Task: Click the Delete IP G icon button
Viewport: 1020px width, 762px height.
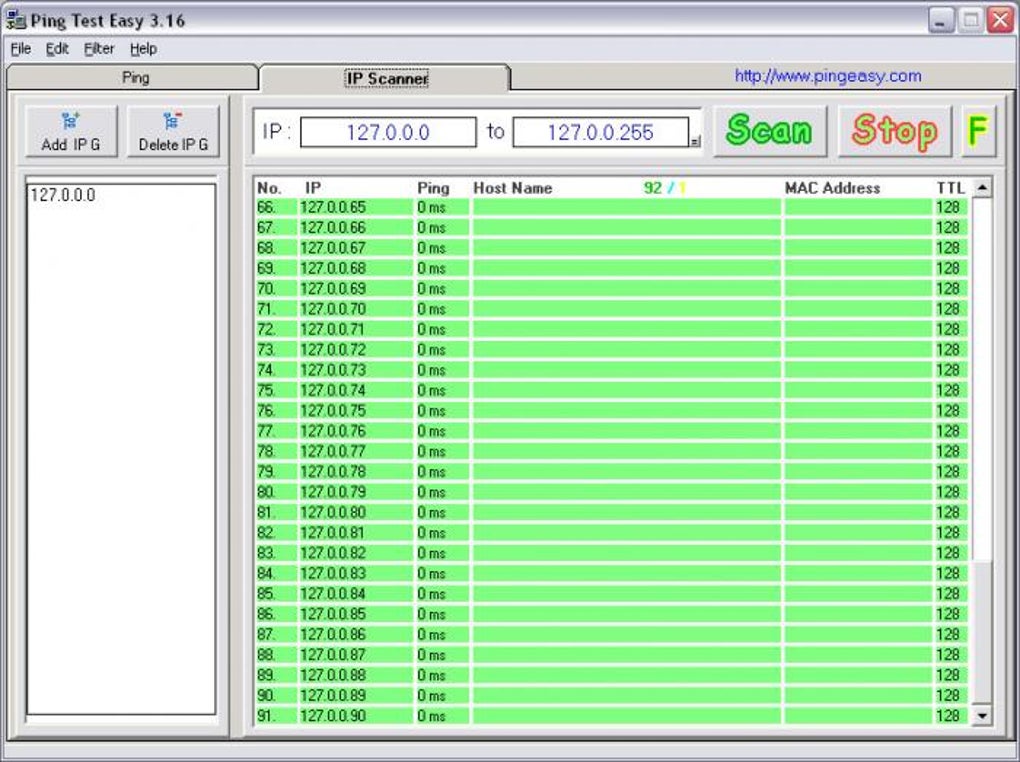Action: [x=173, y=131]
